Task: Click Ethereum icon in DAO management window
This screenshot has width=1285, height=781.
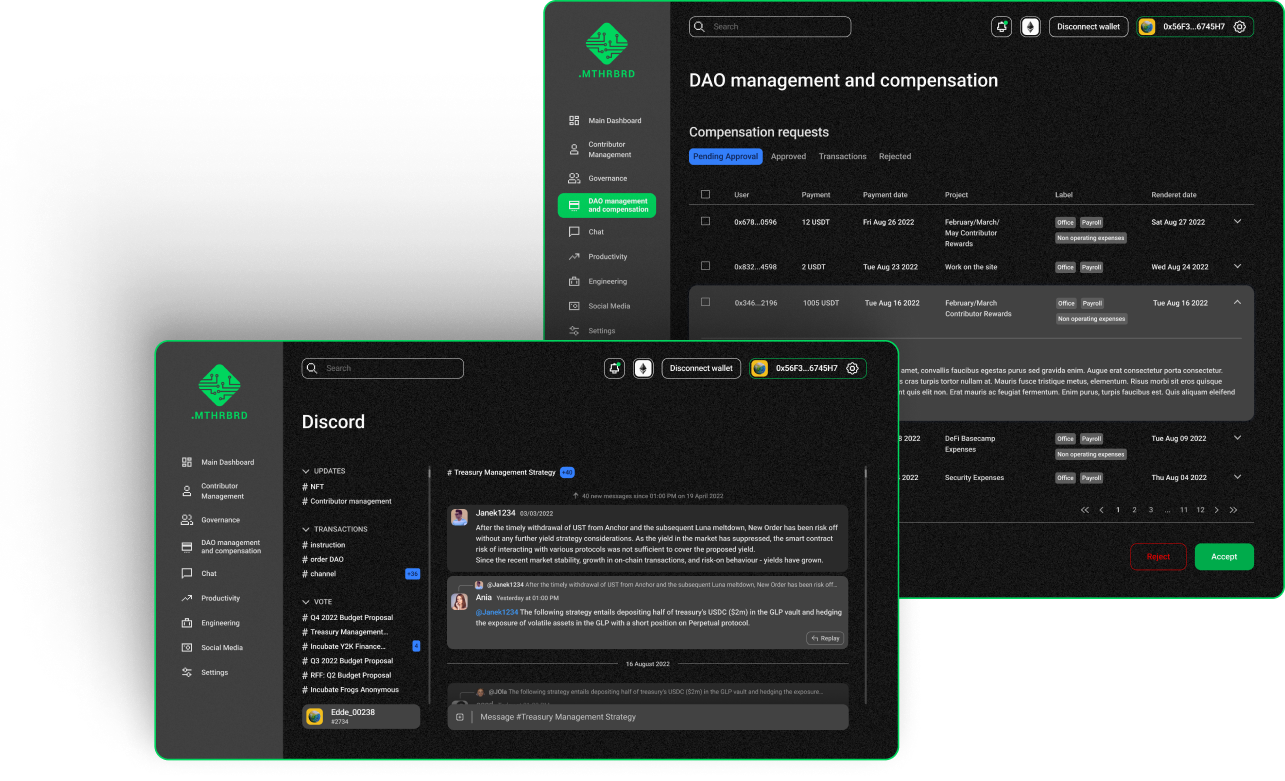Action: [1030, 27]
